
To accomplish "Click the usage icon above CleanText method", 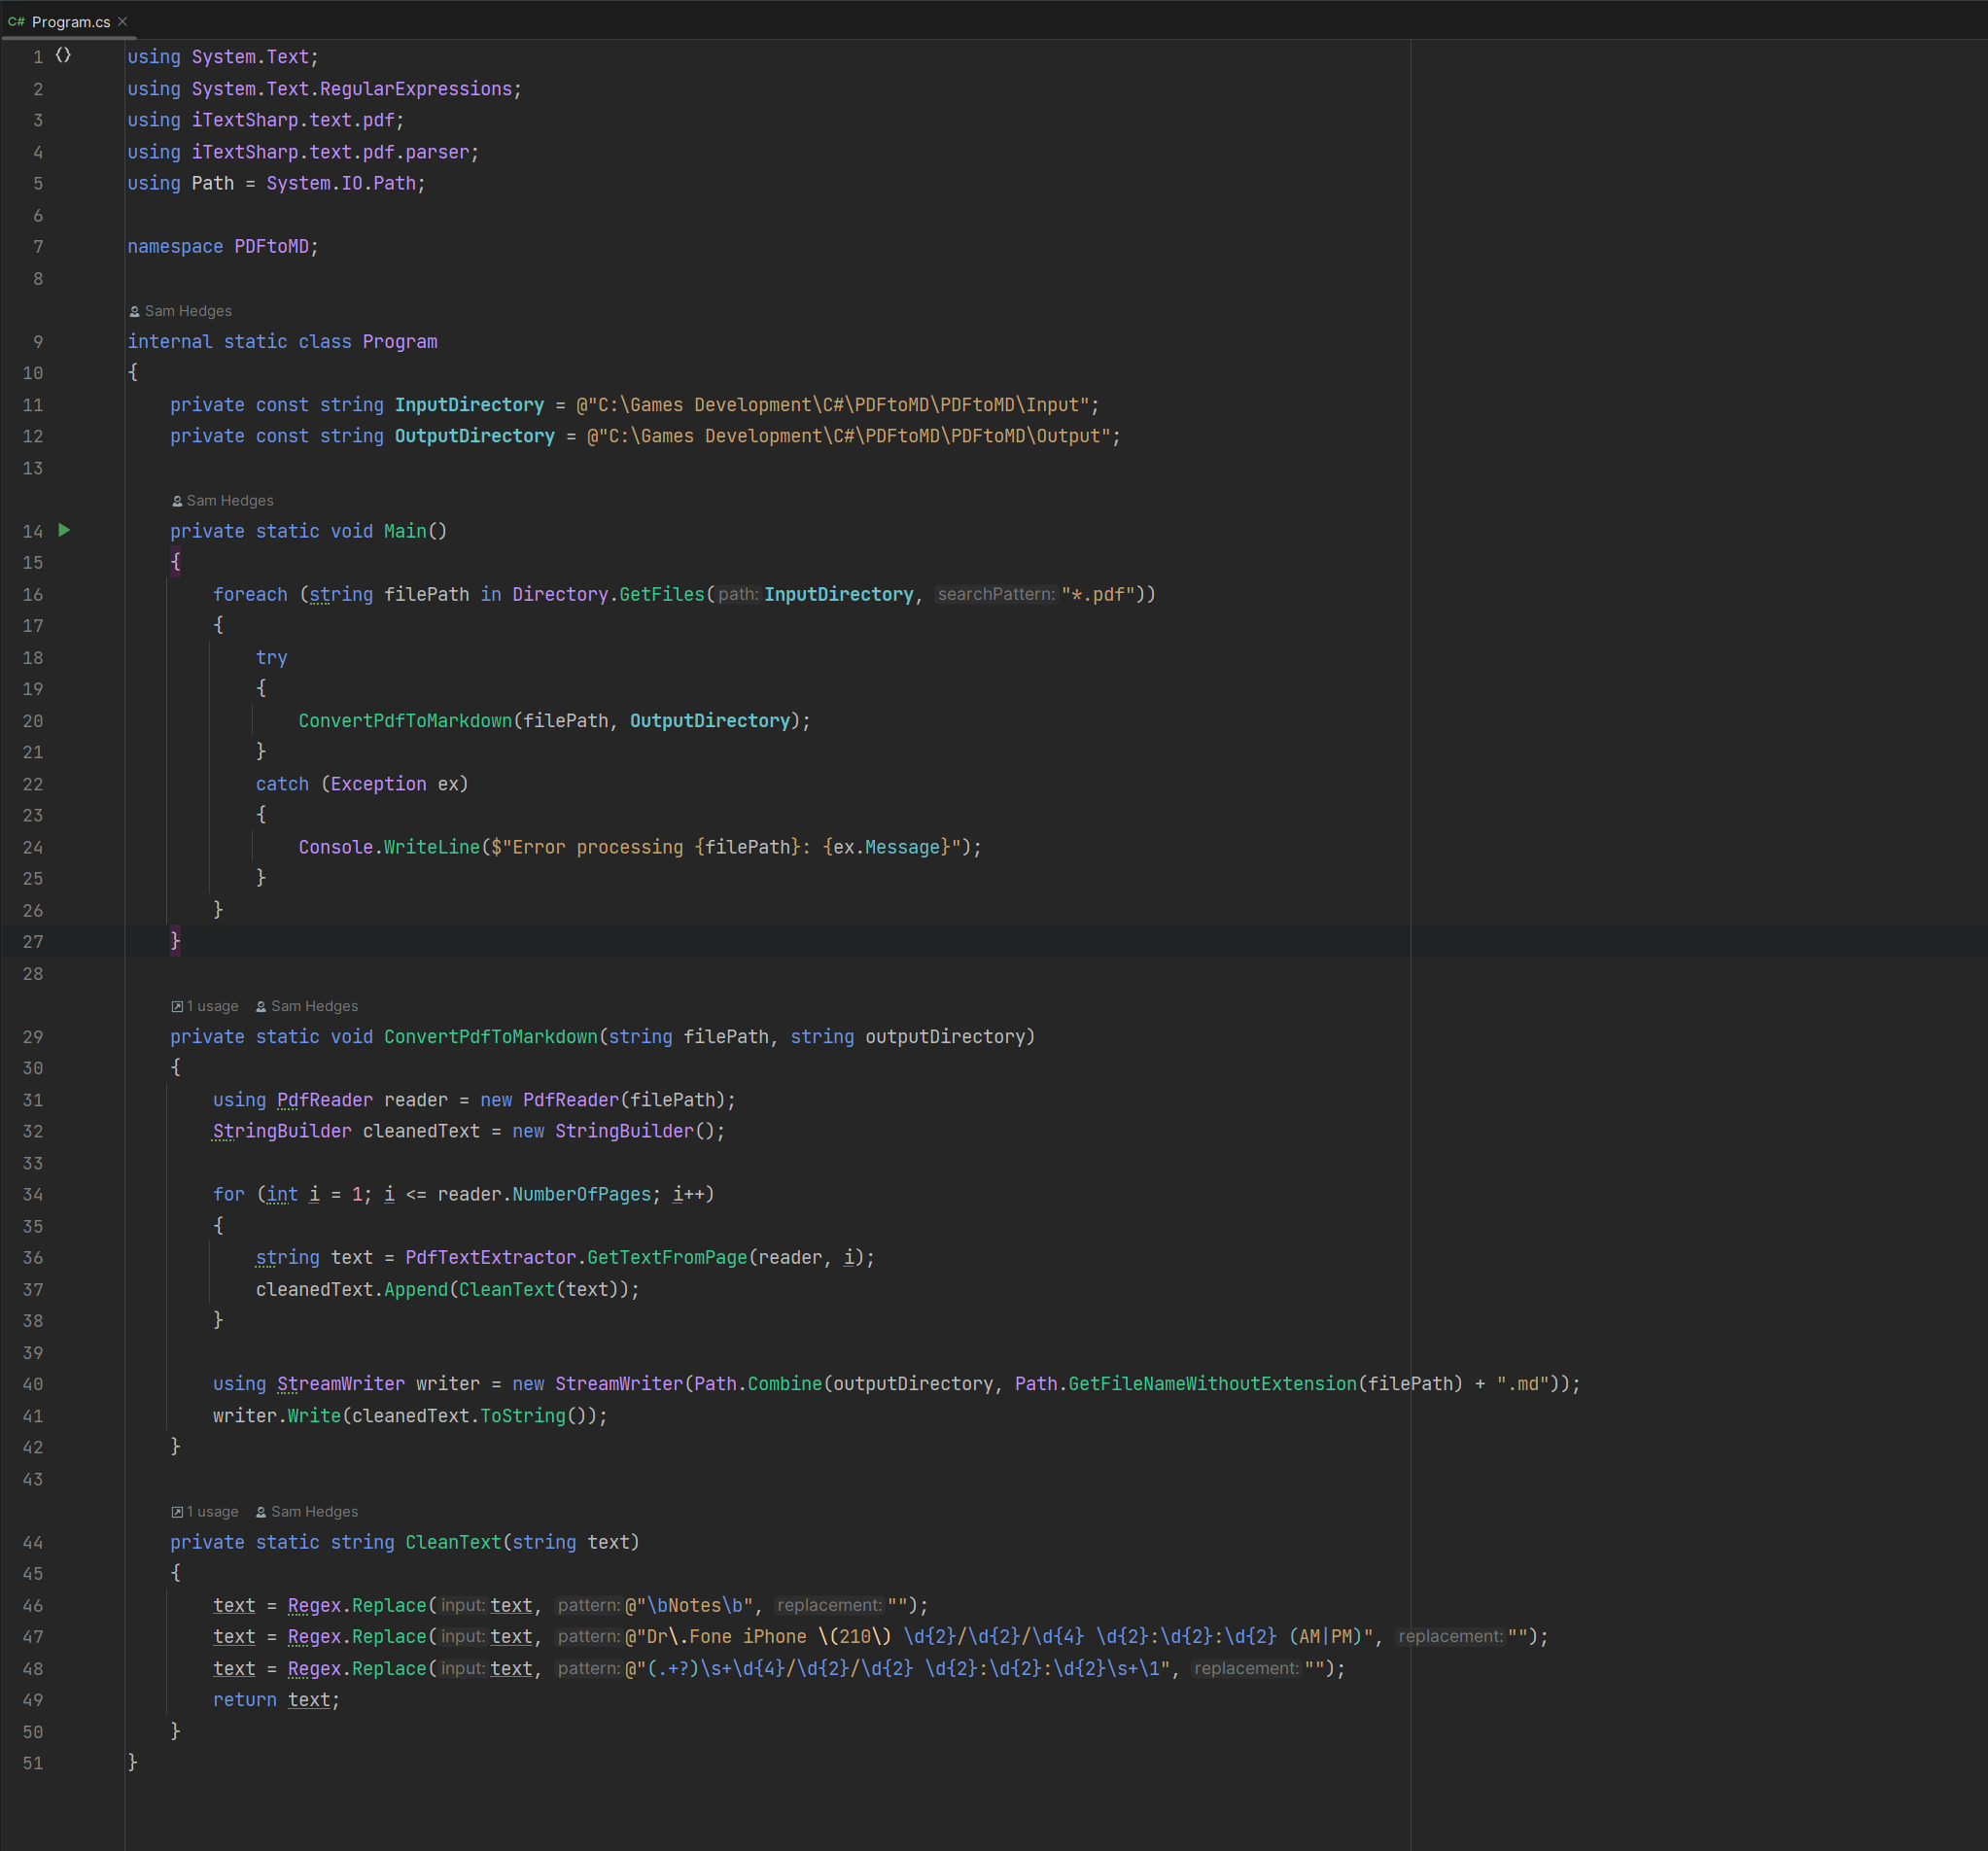I will point(177,1513).
